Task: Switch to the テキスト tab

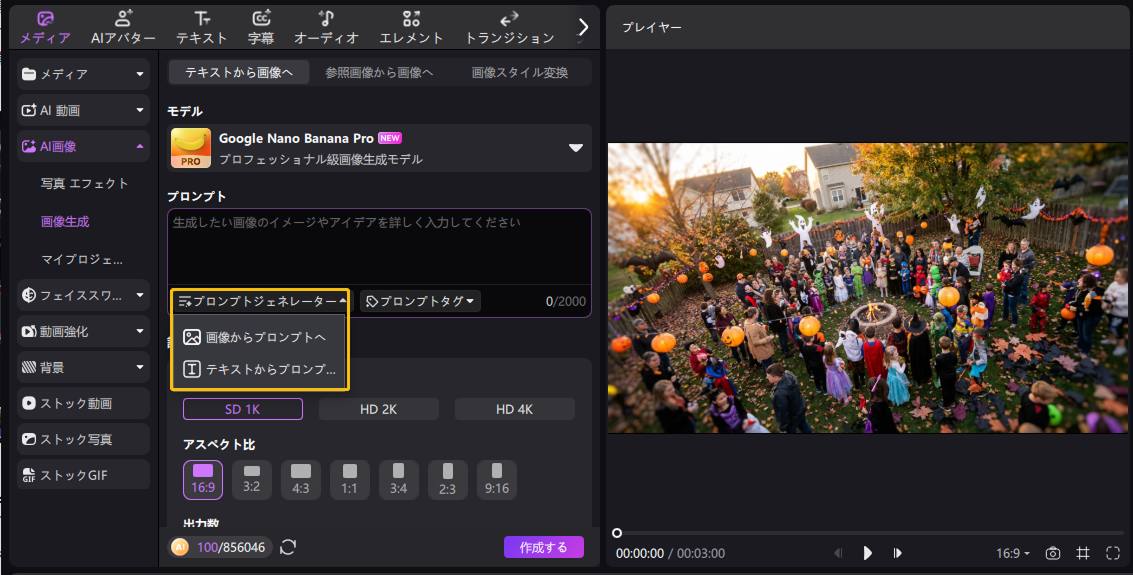Action: [x=202, y=27]
